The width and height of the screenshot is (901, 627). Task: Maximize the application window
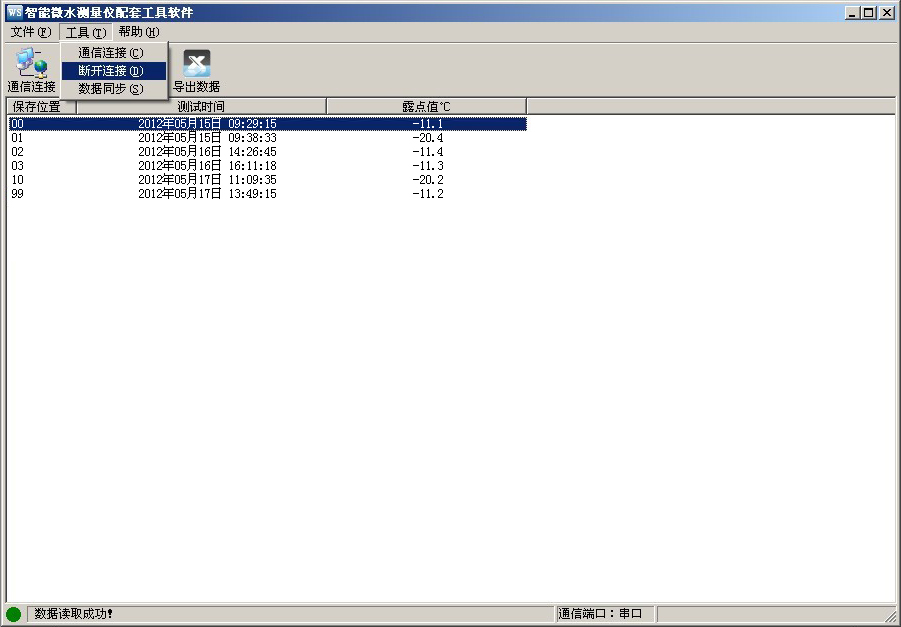pyautogui.click(x=869, y=13)
